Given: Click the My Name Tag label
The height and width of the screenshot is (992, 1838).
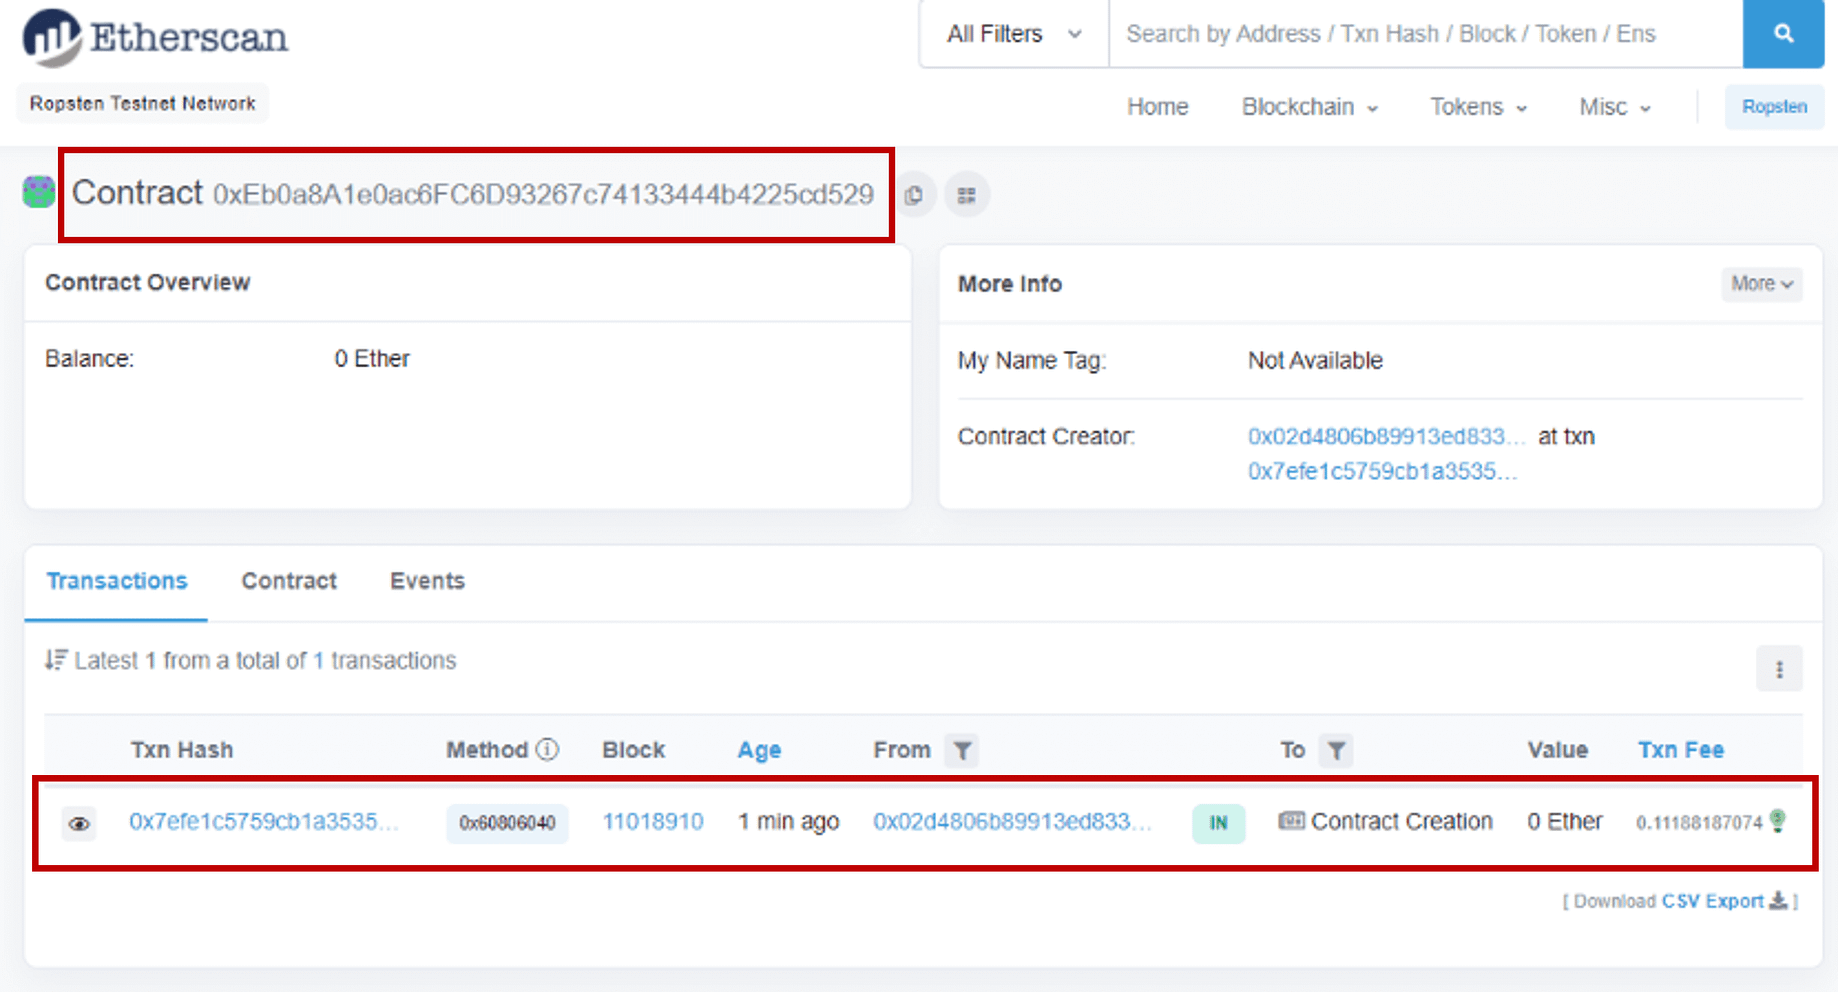Looking at the screenshot, I should click(1032, 361).
